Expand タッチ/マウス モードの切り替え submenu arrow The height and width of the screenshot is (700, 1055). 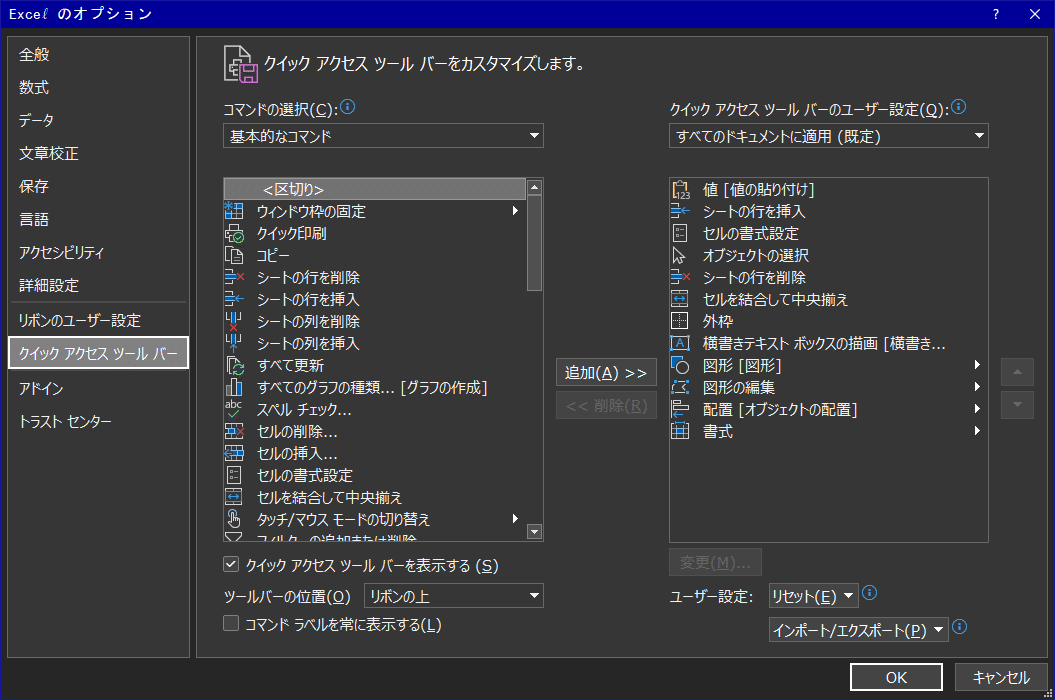pos(515,519)
